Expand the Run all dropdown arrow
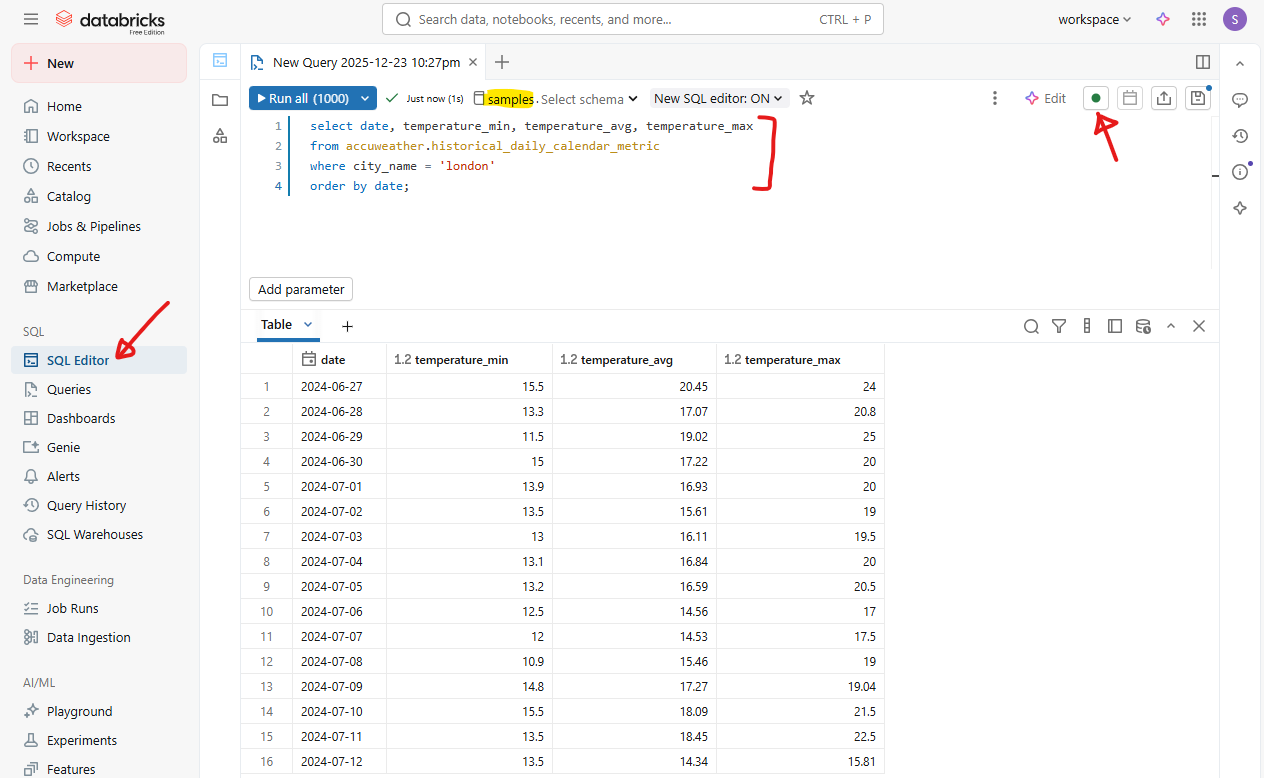This screenshot has width=1264, height=778. coord(366,98)
